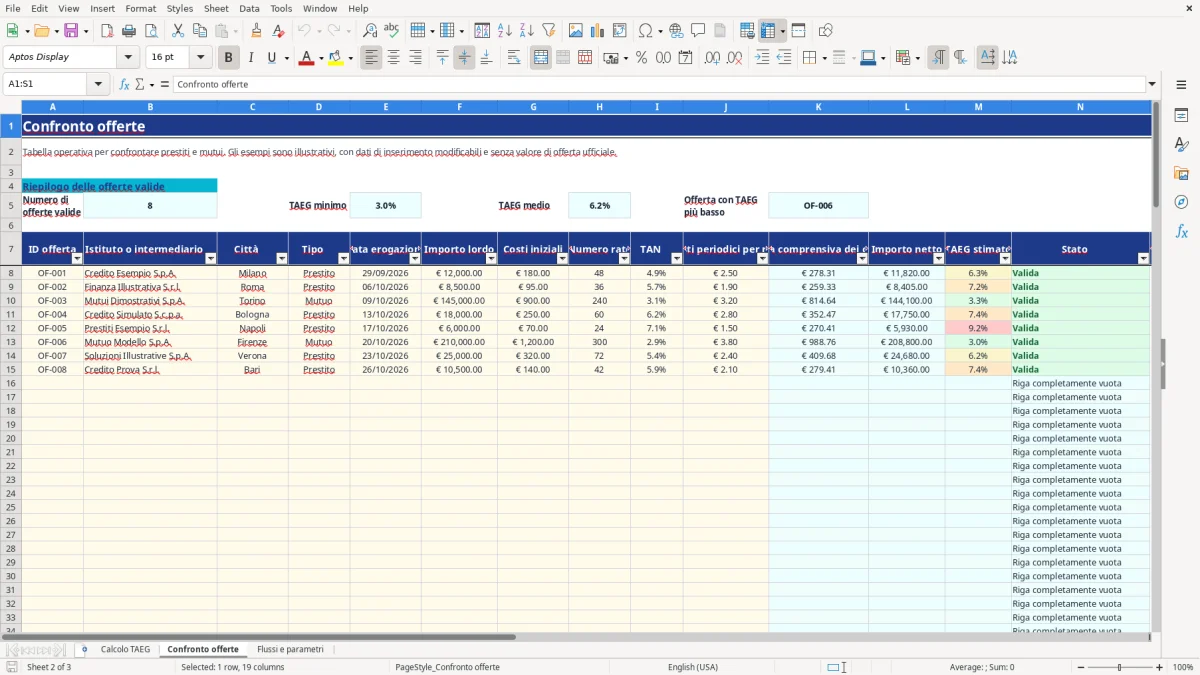Click the zoom slider in status bar
Image resolution: width=1200 pixels, height=675 pixels.
(1118, 667)
